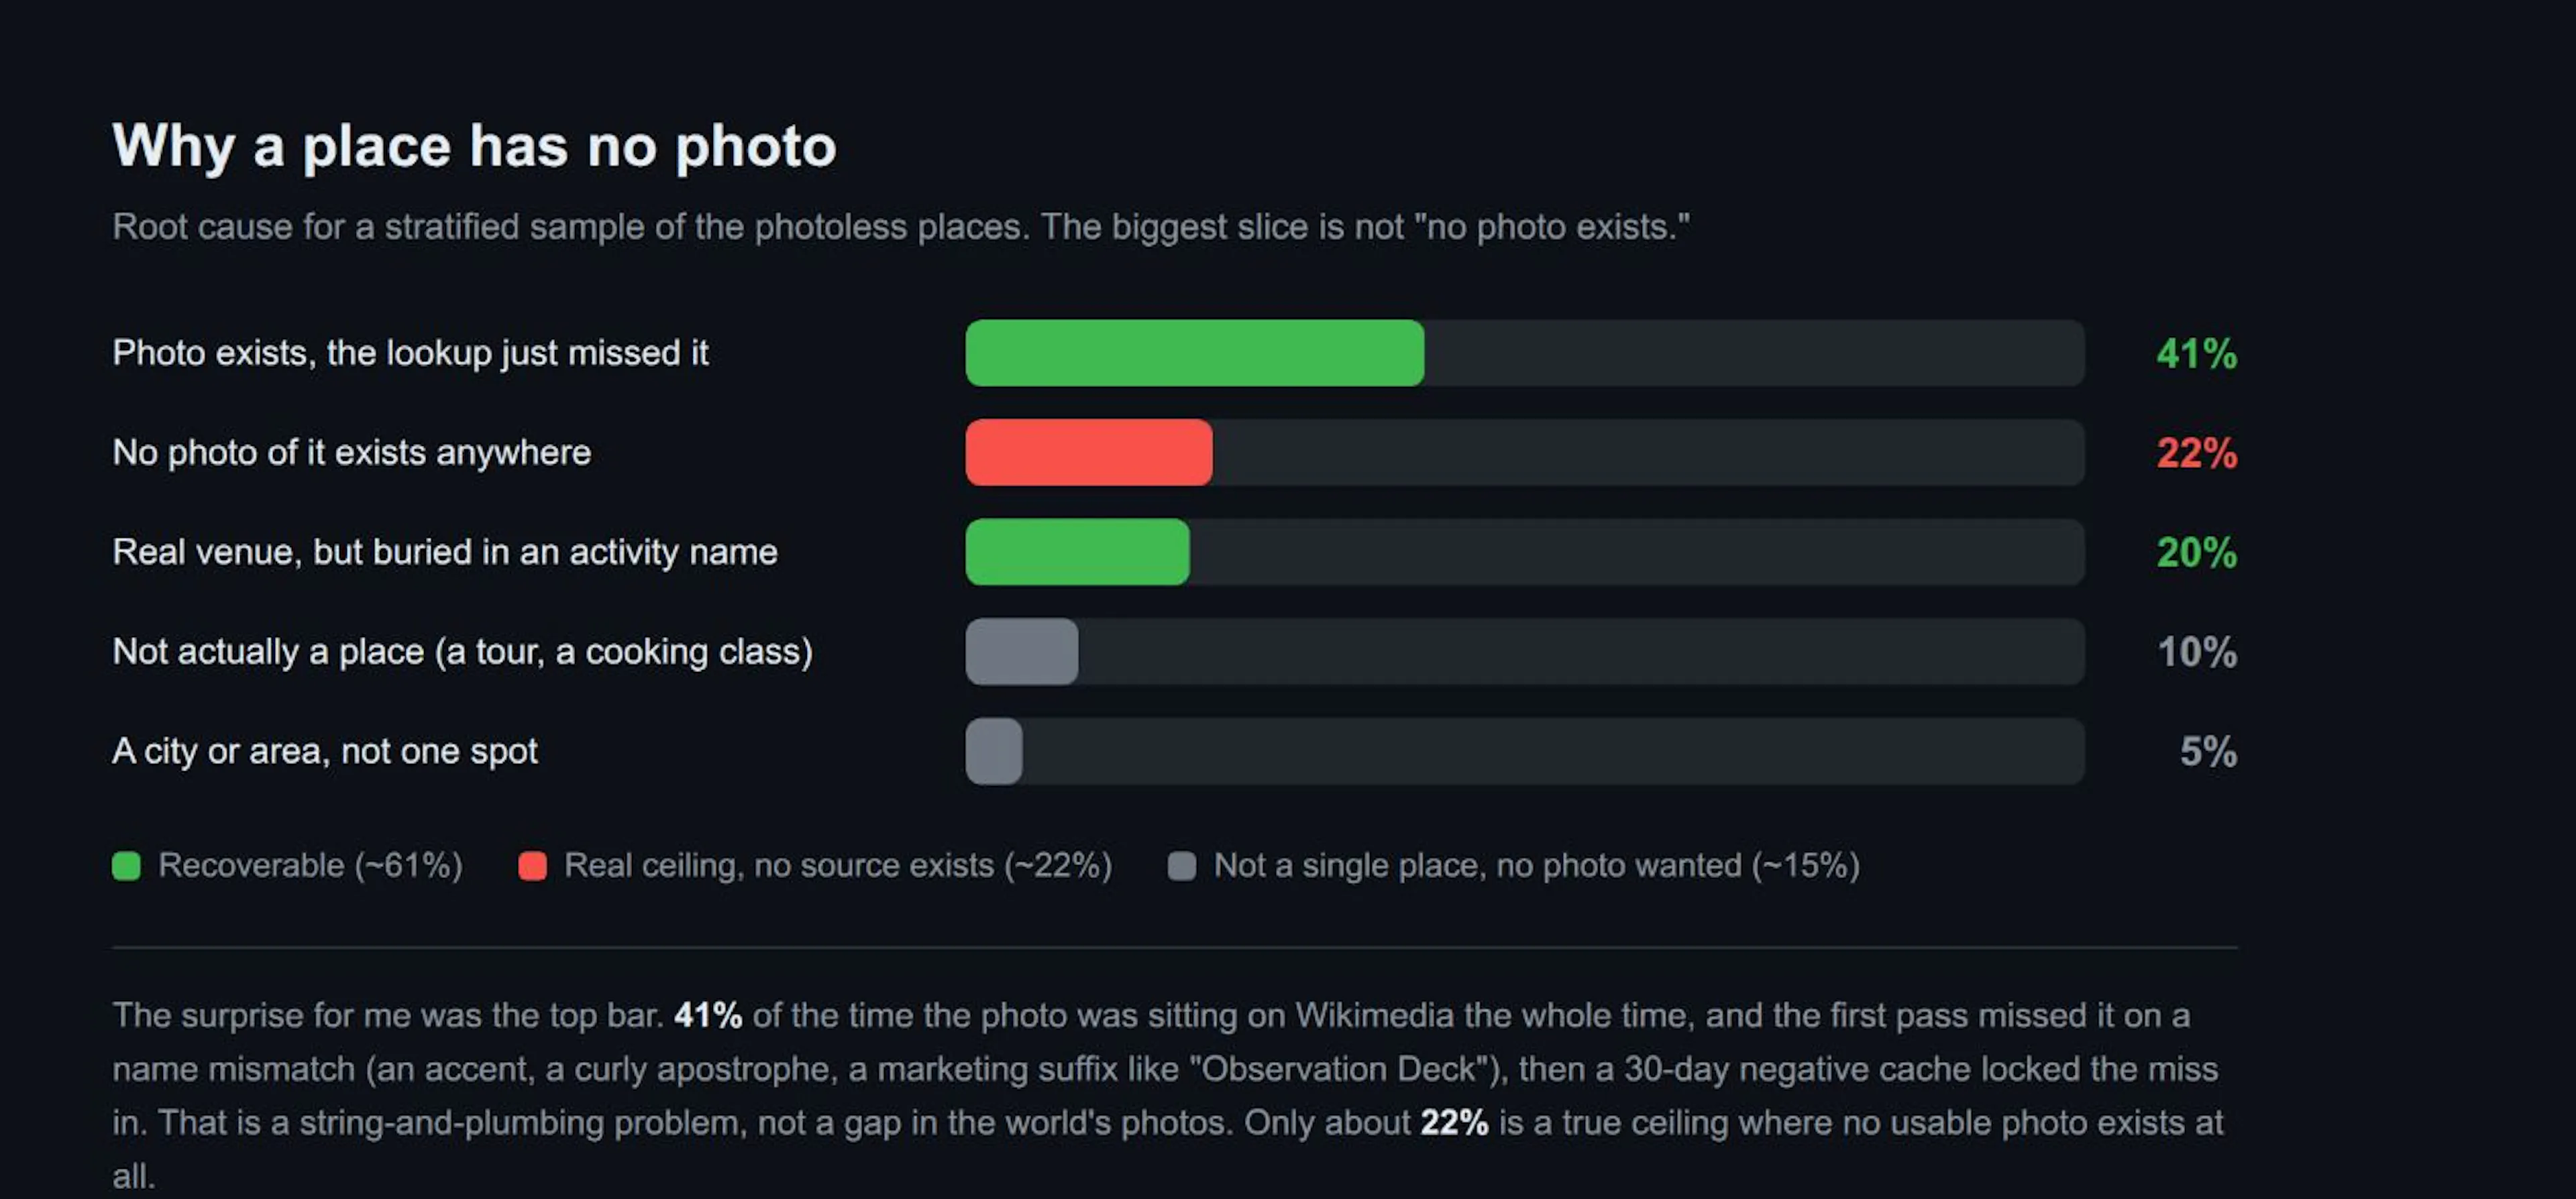Click the bold 41% in the paragraph

pos(708,1016)
